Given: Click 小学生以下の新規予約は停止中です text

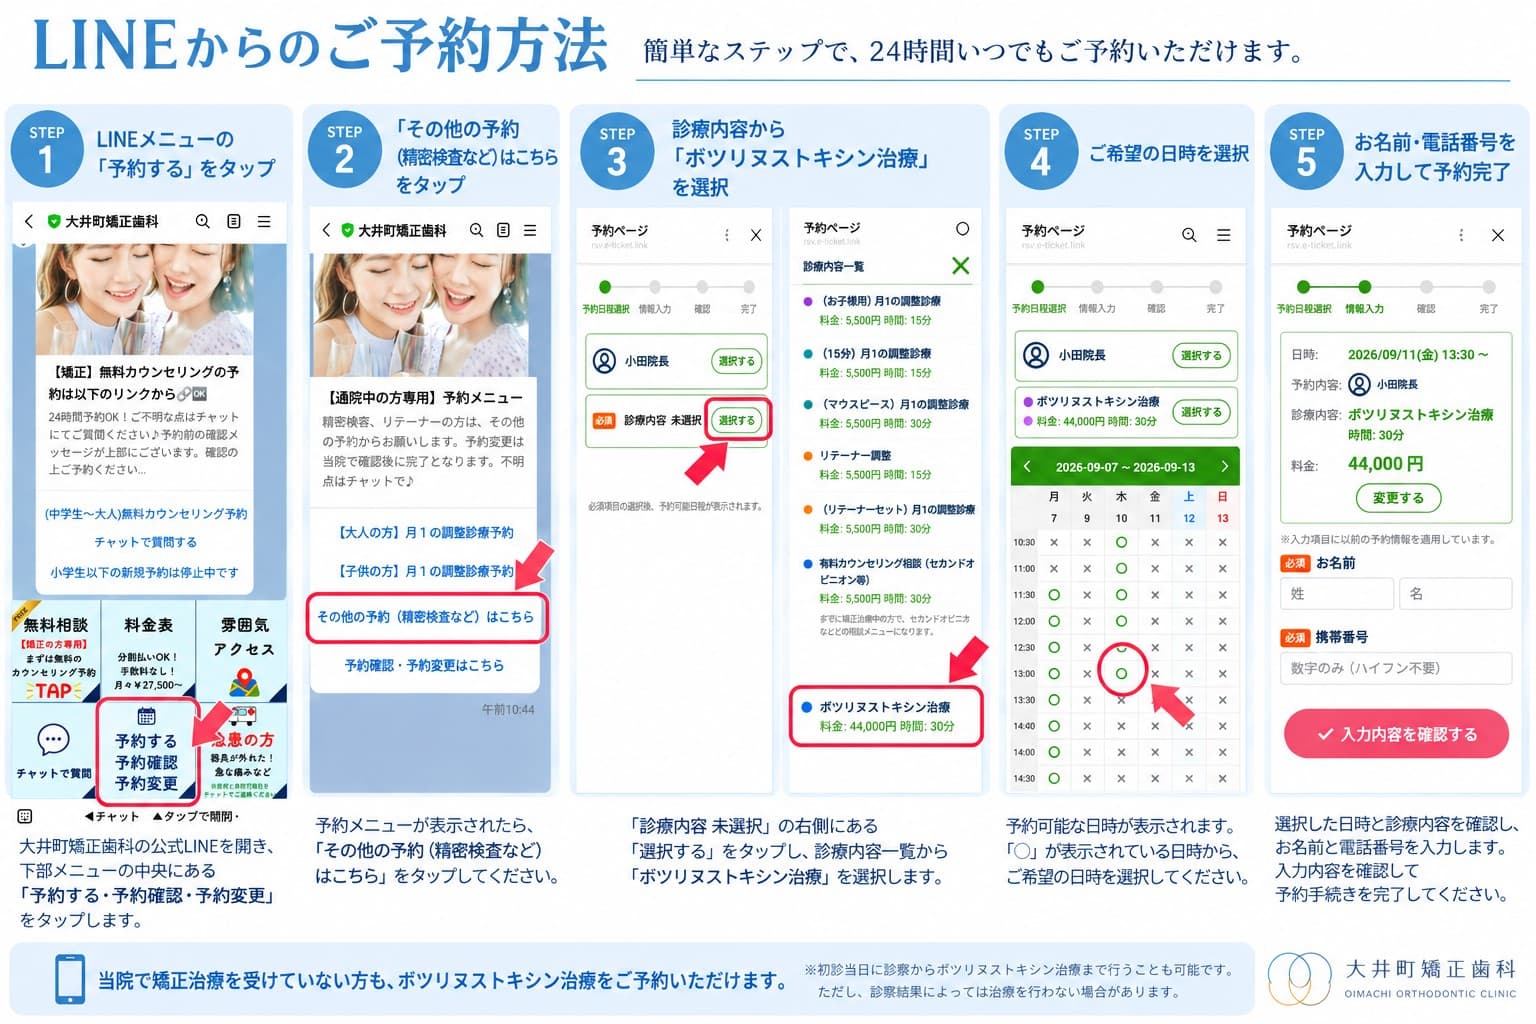Looking at the screenshot, I should pyautogui.click(x=145, y=573).
